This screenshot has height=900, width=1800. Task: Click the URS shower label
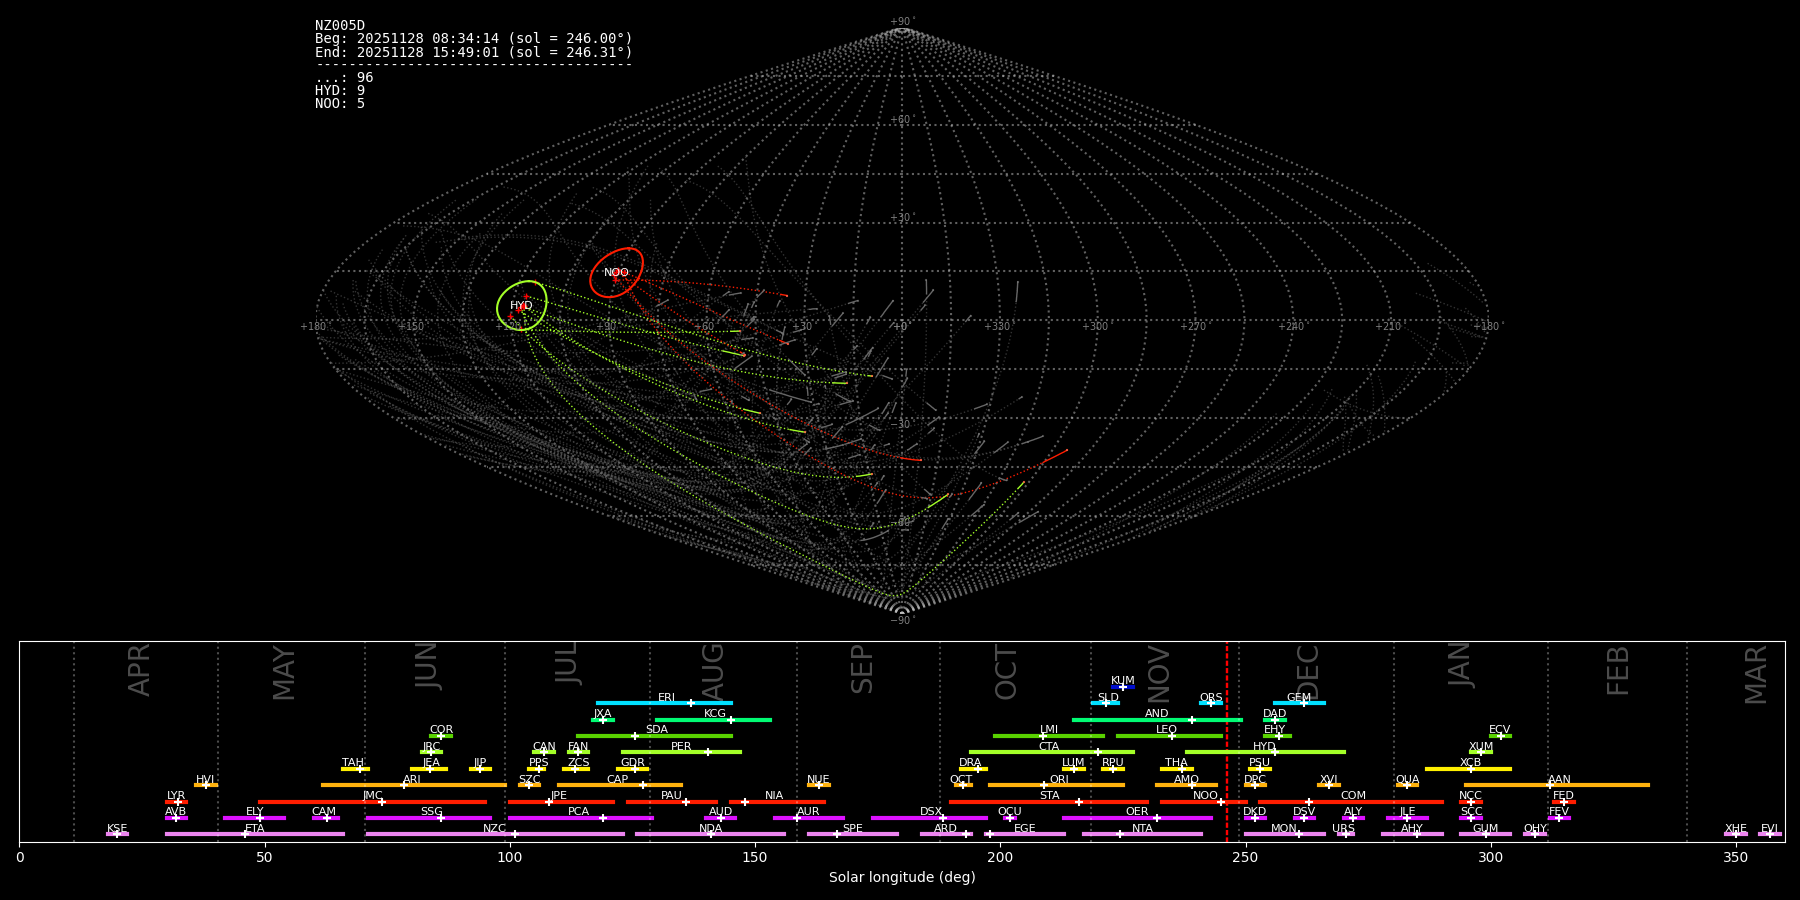pyautogui.click(x=1344, y=829)
